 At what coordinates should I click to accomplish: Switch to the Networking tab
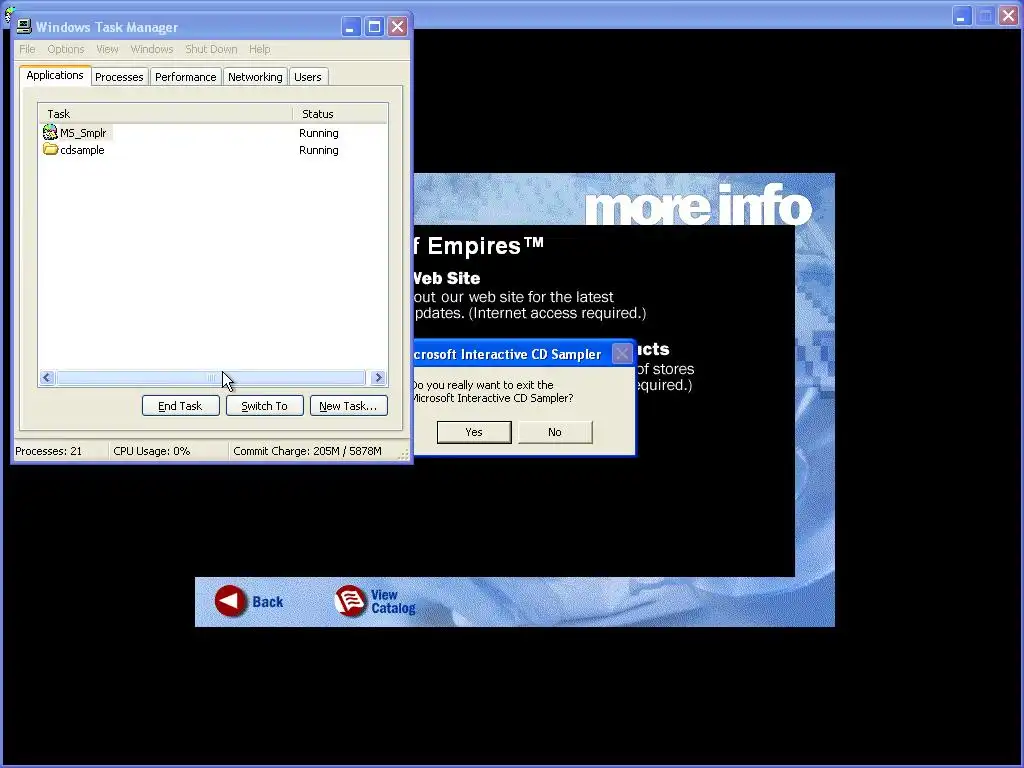pyautogui.click(x=255, y=77)
